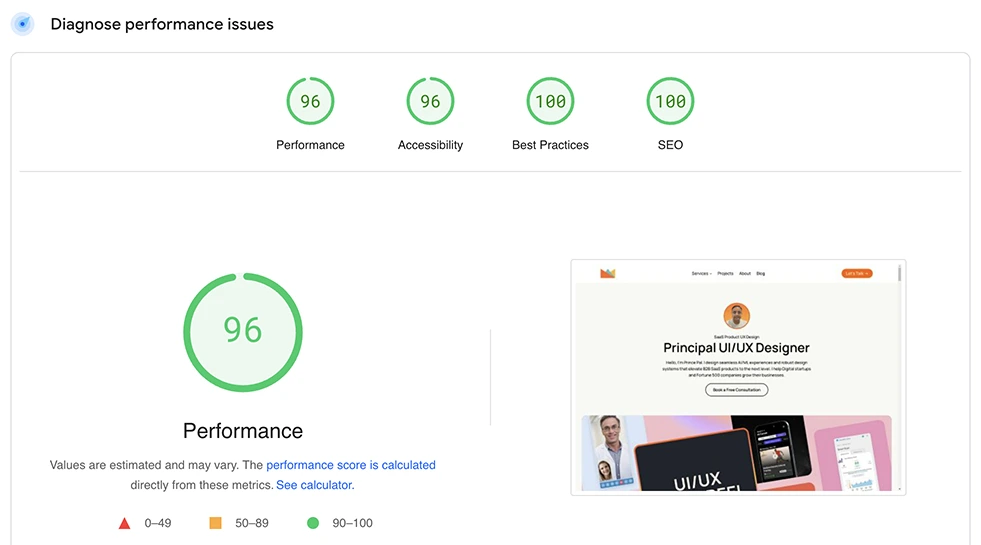Click the '90–100' score range text
981x545 pixels.
coord(352,523)
